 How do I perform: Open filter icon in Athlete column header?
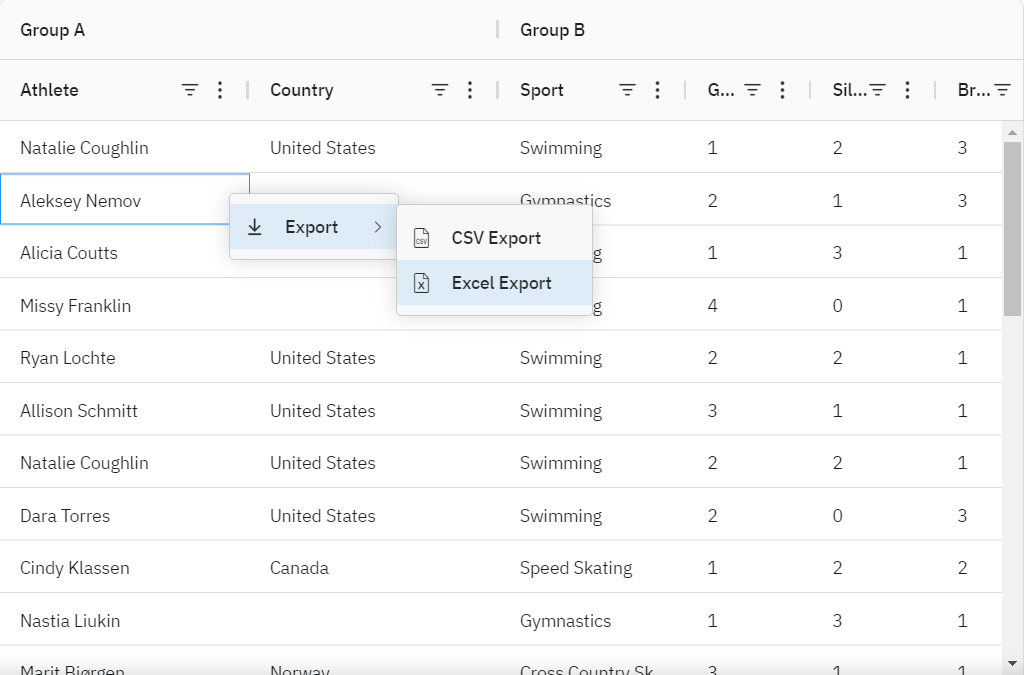[190, 90]
